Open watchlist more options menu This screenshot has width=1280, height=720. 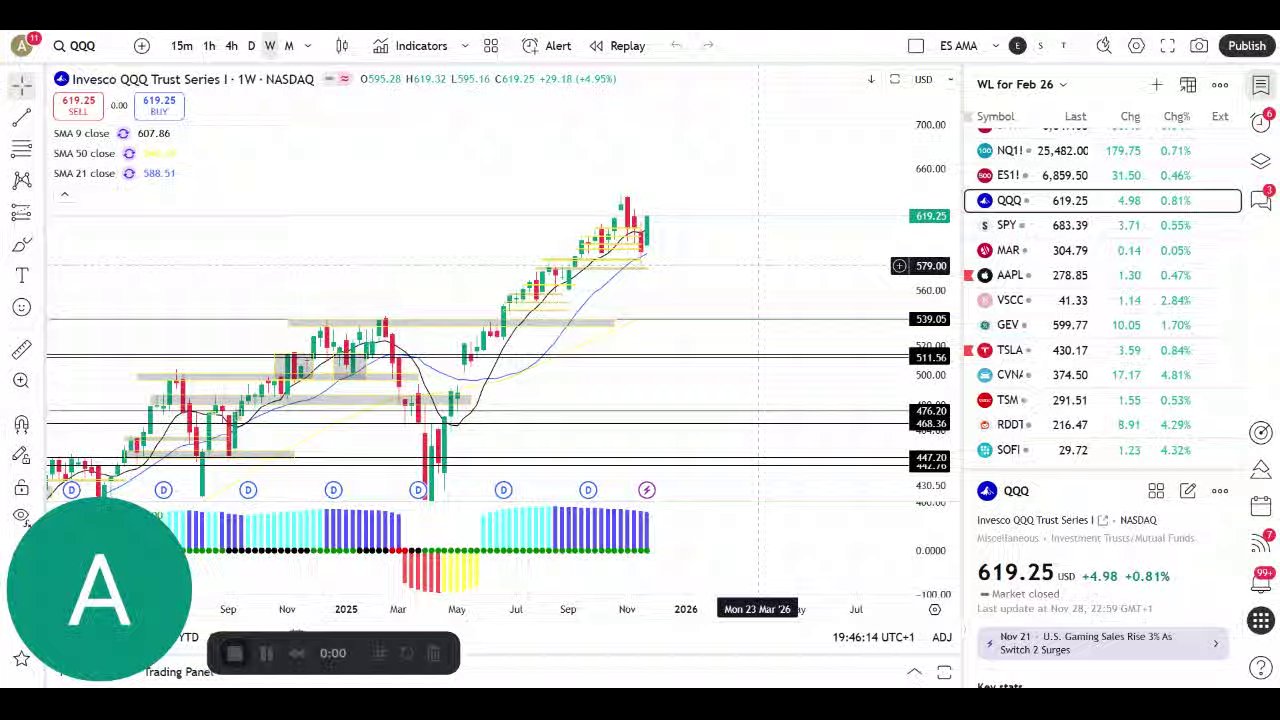point(1220,85)
